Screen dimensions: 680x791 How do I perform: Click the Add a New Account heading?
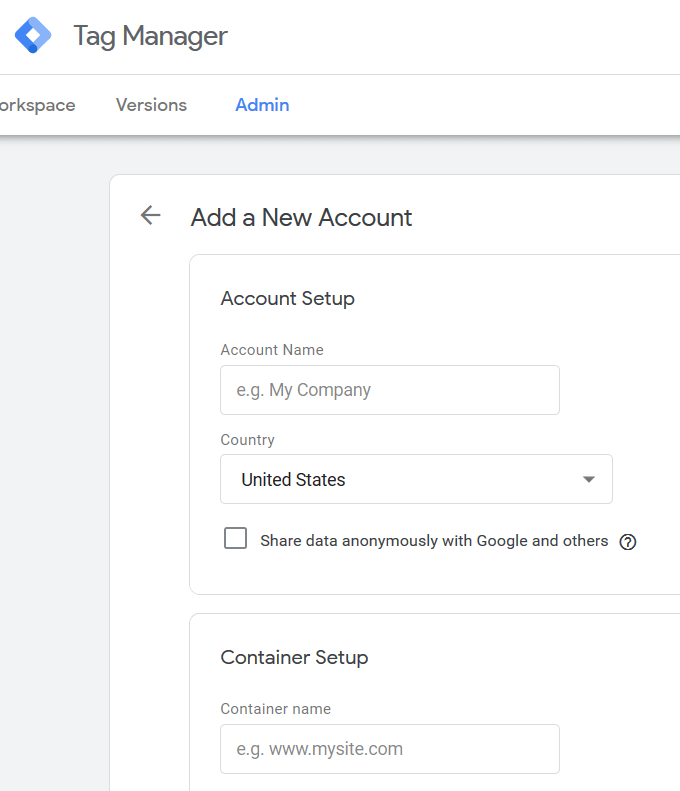pyautogui.click(x=301, y=217)
